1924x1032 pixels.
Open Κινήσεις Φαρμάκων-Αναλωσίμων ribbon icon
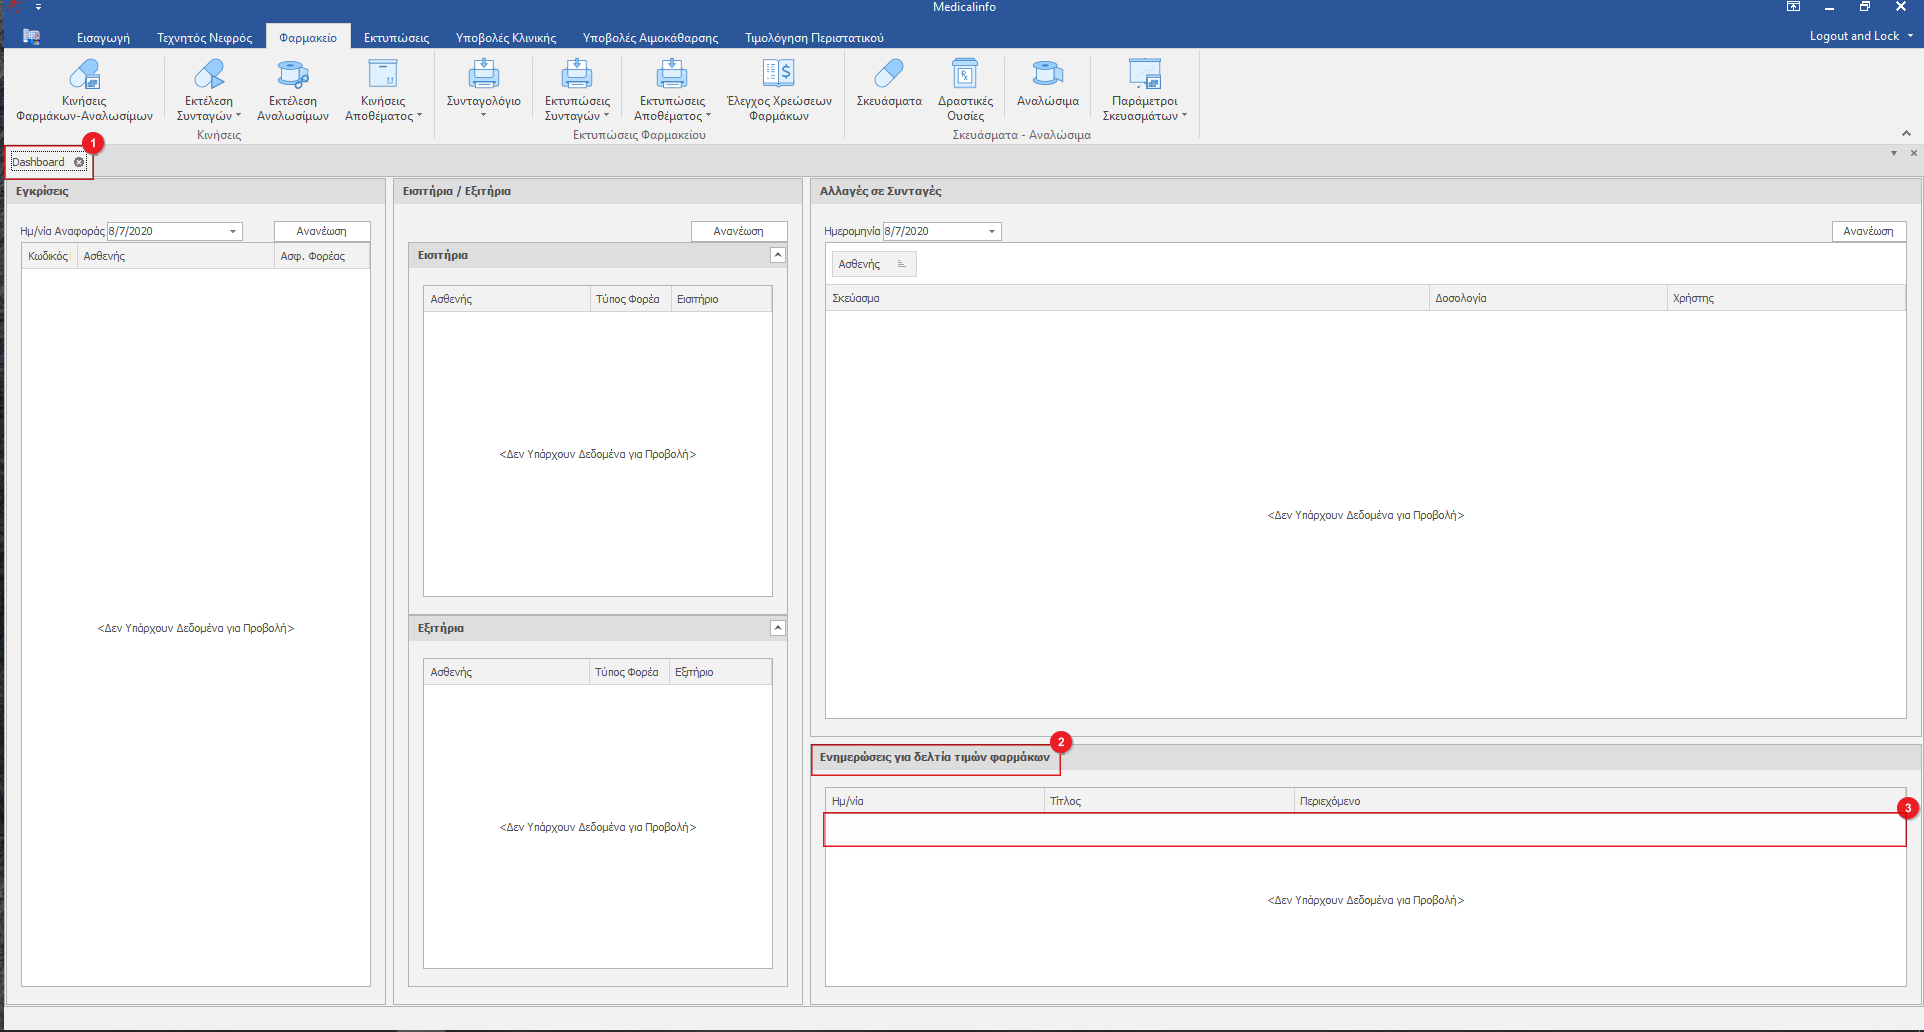coord(84,75)
